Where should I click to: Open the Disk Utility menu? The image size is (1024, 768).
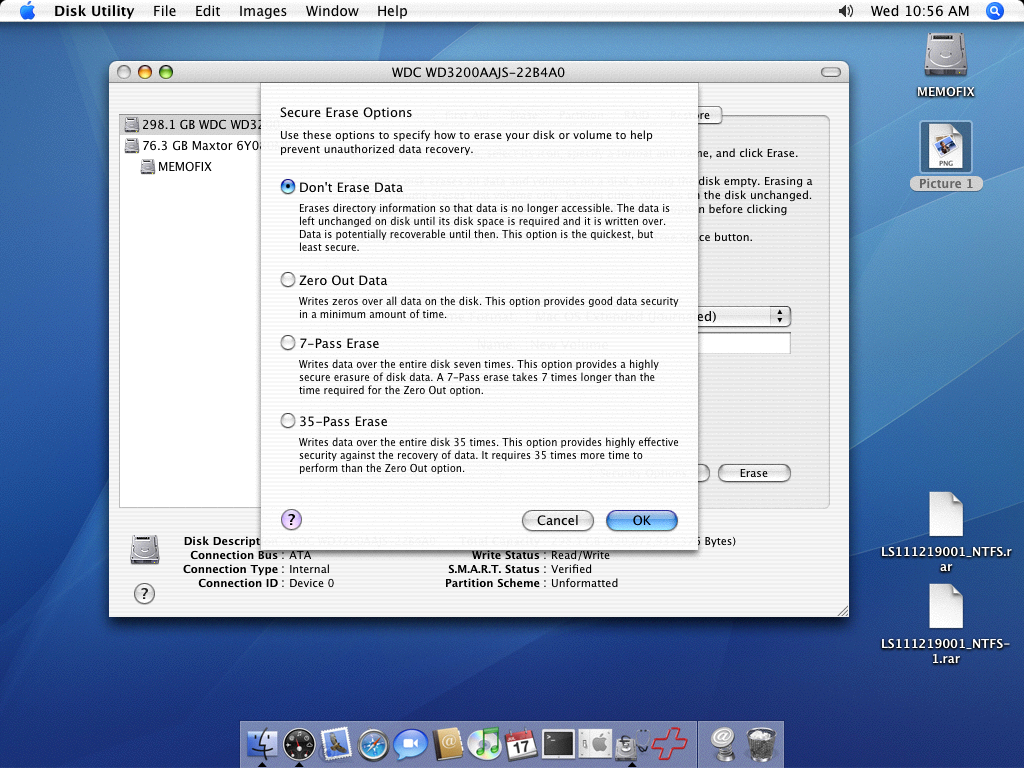coord(94,11)
